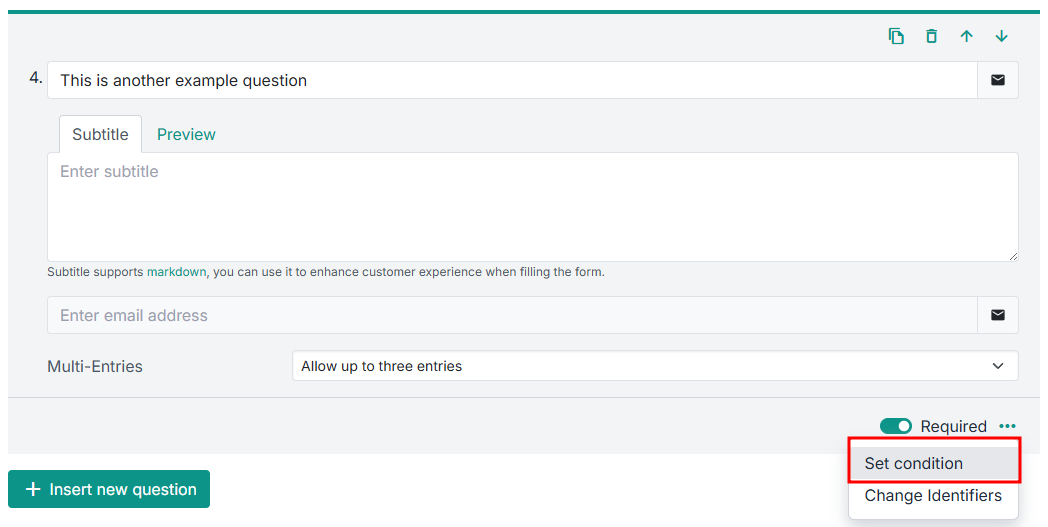Open the three-dot more options menu

(x=1007, y=426)
